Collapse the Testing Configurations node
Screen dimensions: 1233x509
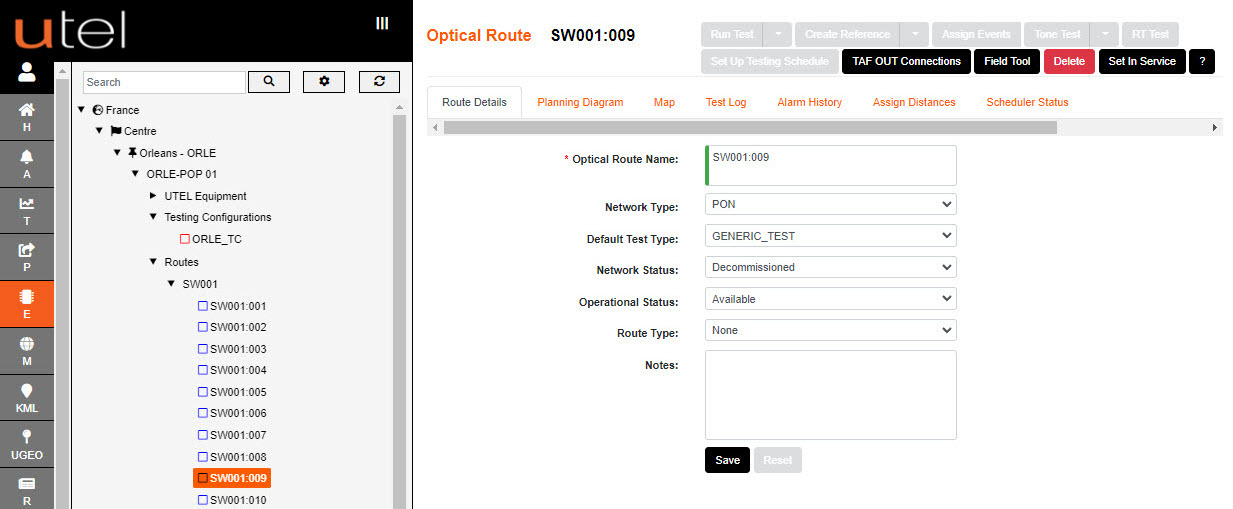[x=153, y=217]
